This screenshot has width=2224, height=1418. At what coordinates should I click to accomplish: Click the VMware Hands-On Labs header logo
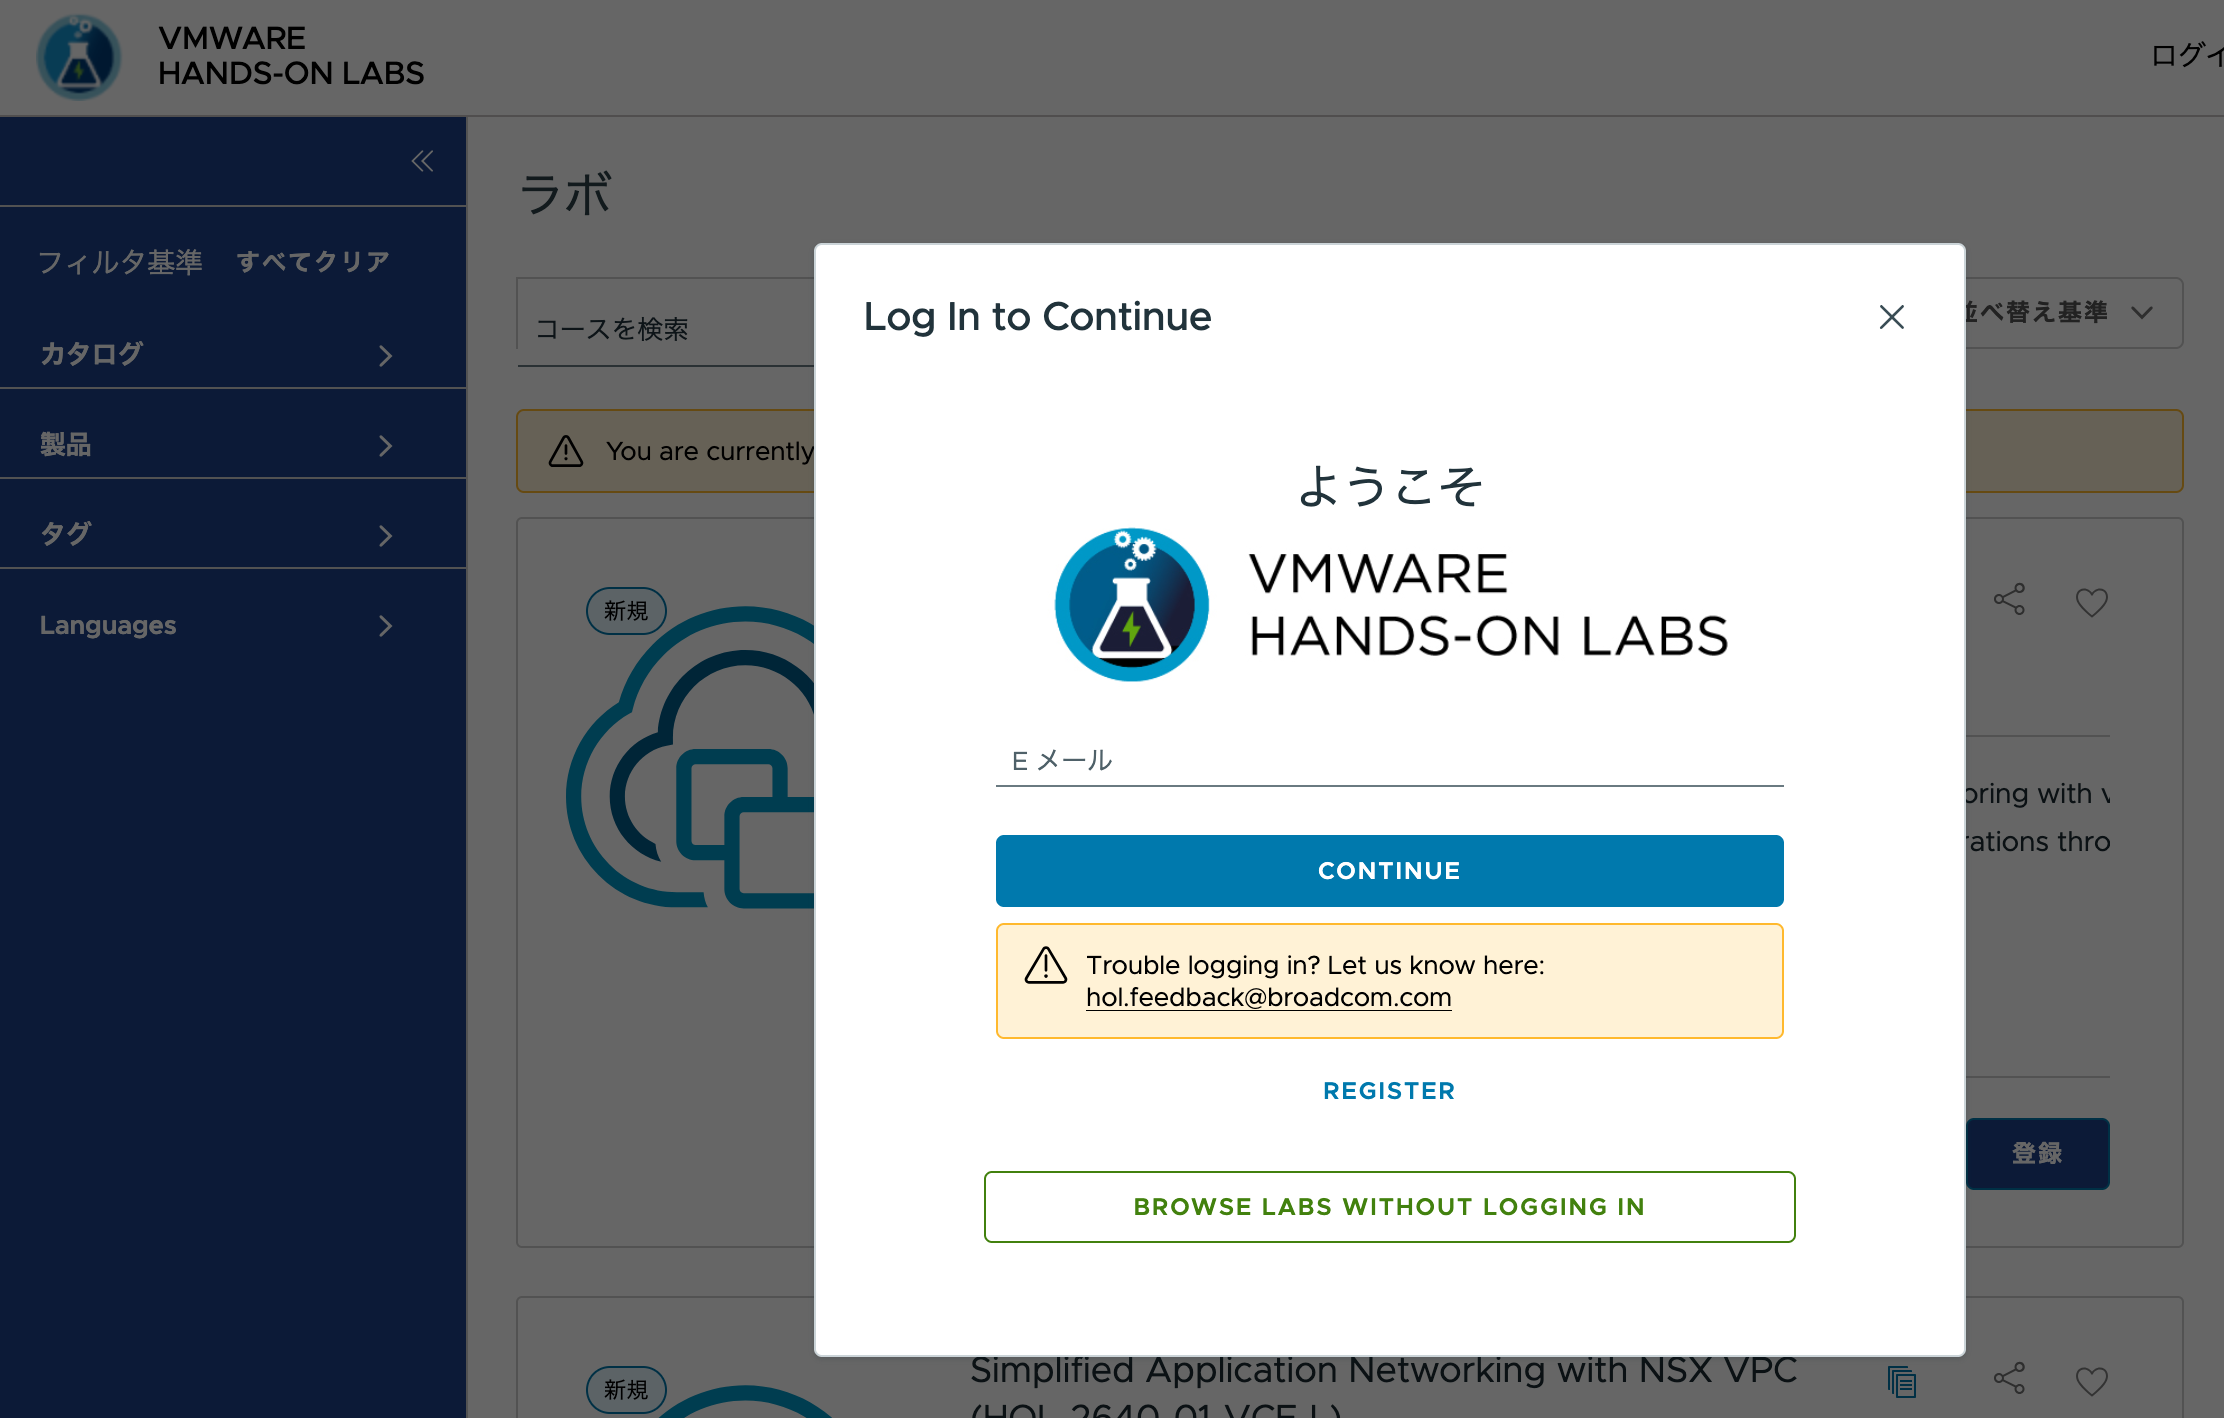(80, 57)
